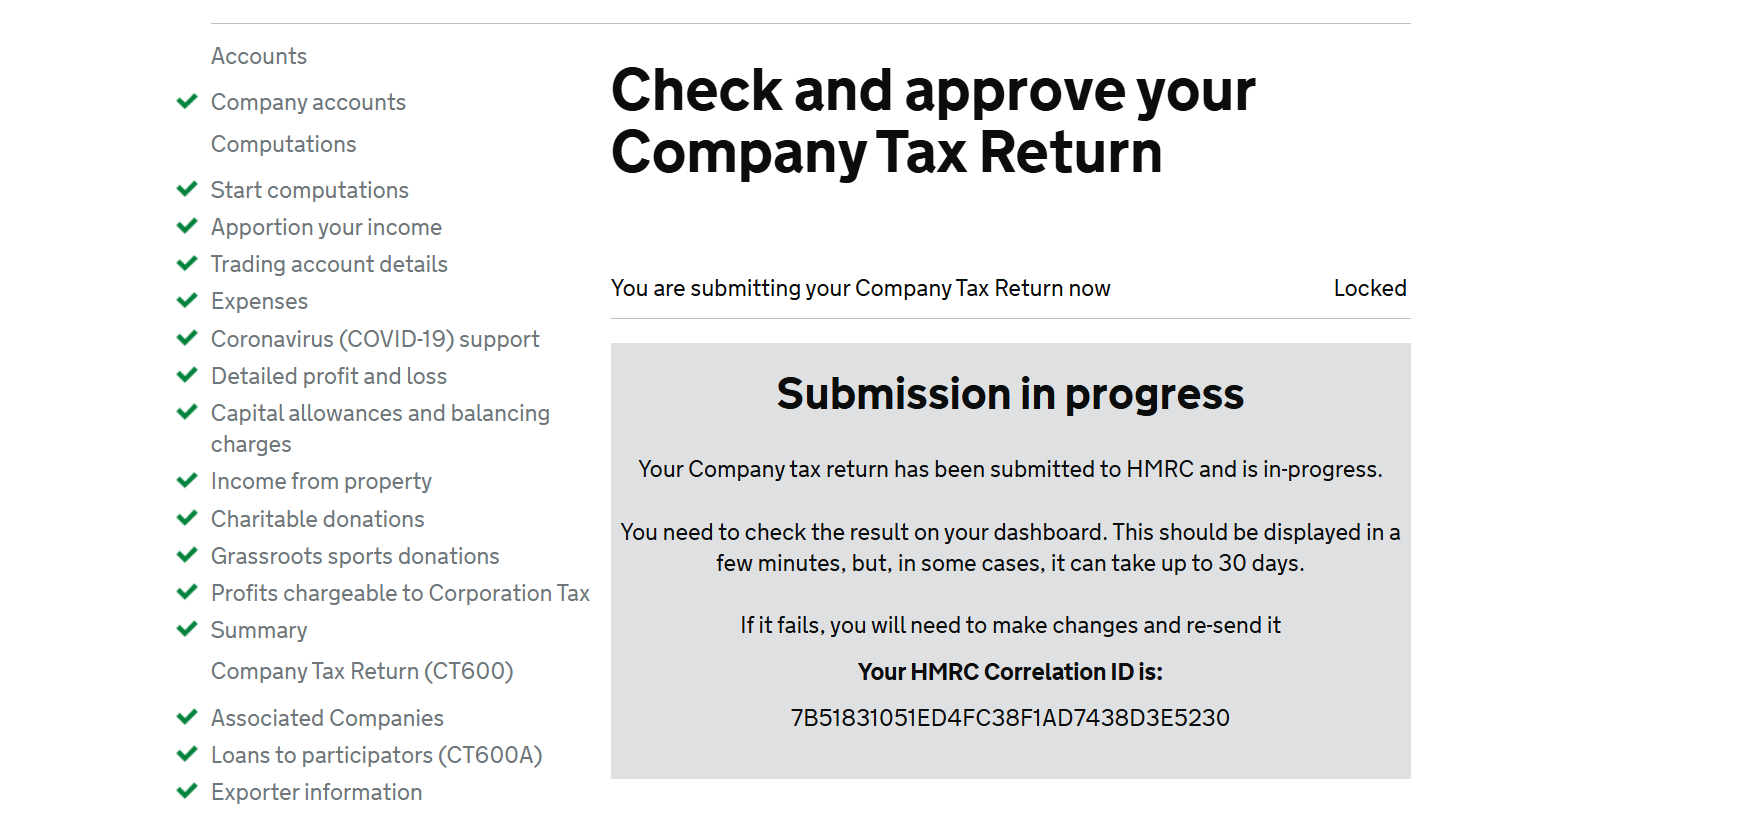Click the tick icon beside Associated Companies
Screen dimensions: 1761x818
[x=187, y=717]
